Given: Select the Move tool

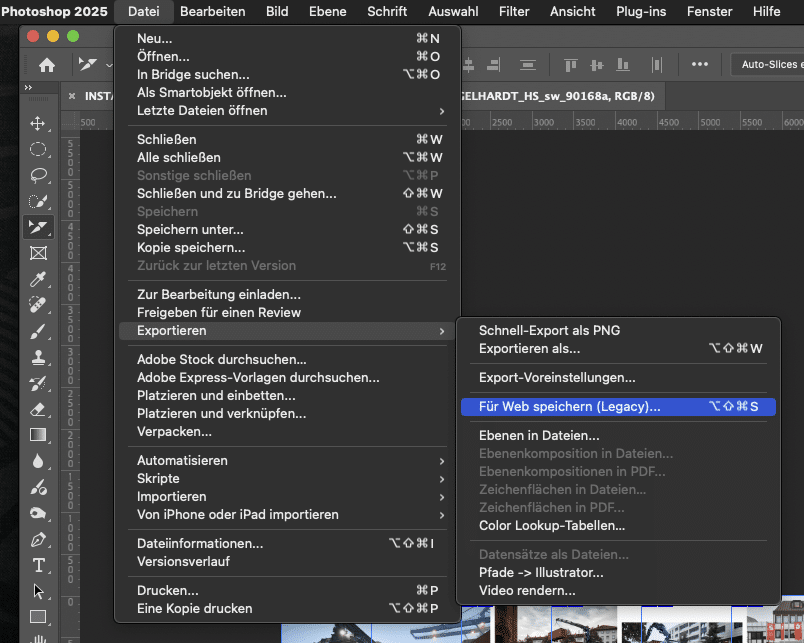Looking at the screenshot, I should pos(38,123).
